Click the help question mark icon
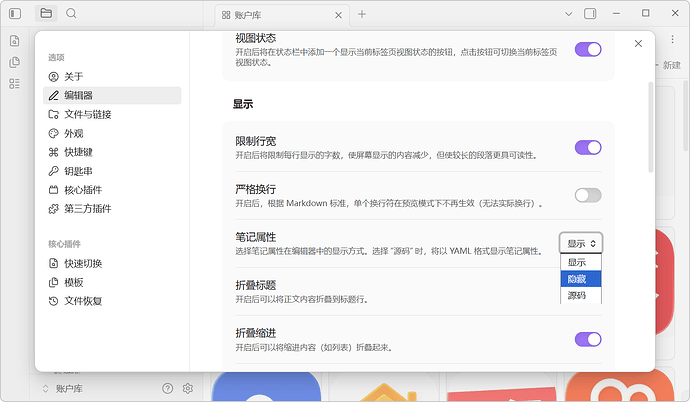This screenshot has width=690, height=402. click(167, 388)
